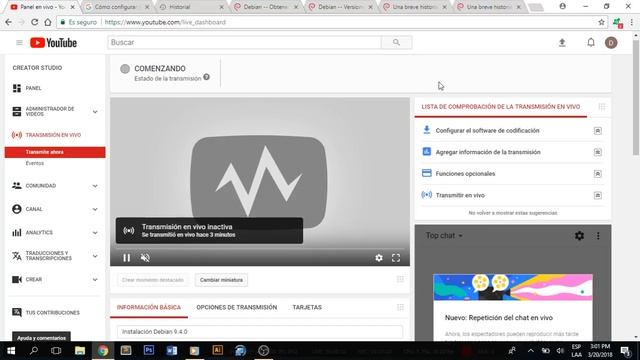Open Microsoft Word from the taskbar
The height and width of the screenshot is (360, 640).
[x=172, y=351]
